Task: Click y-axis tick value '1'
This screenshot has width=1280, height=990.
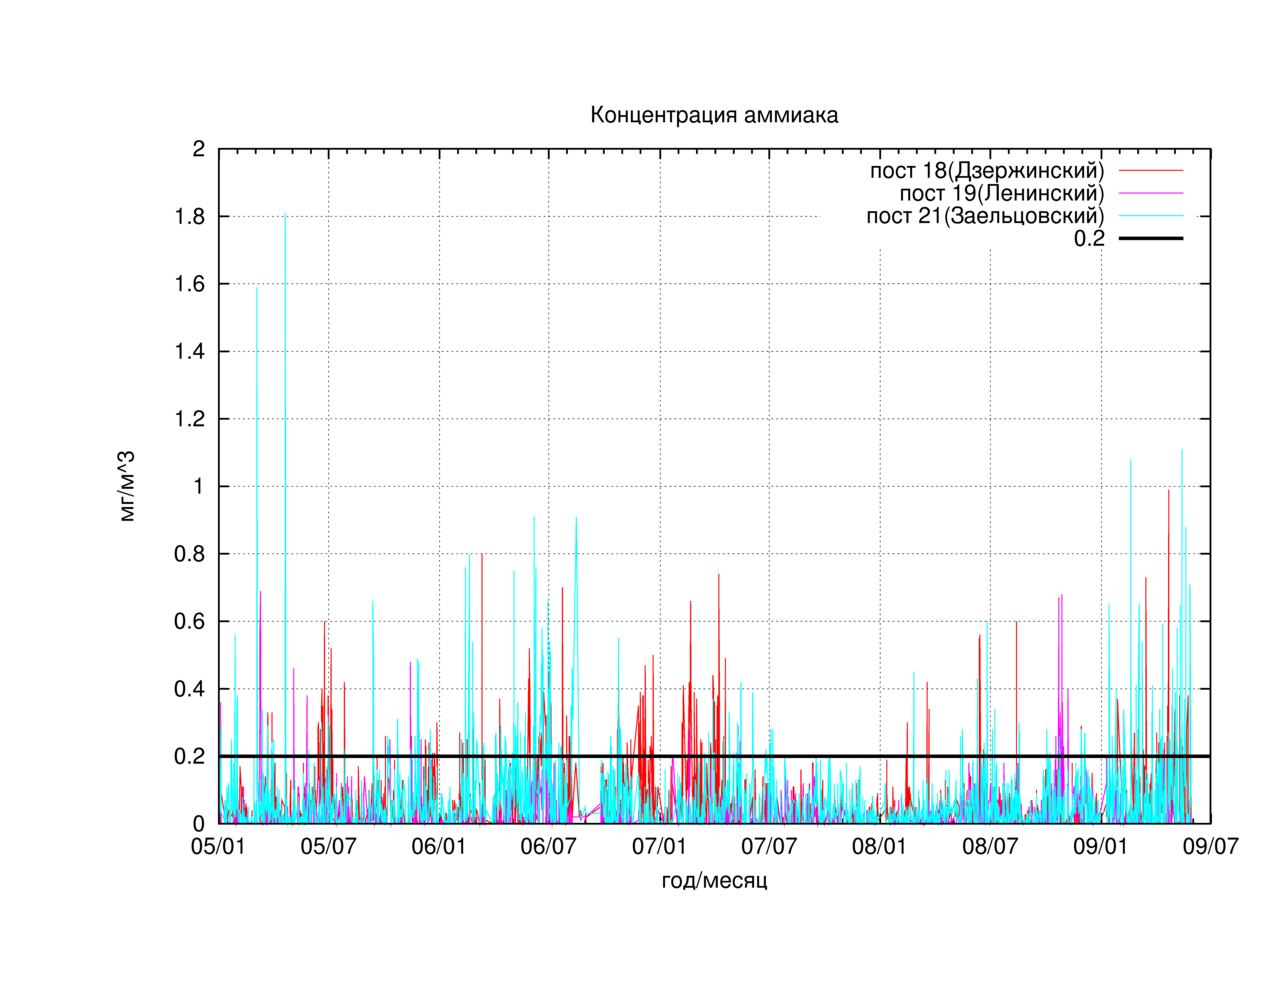Action: [198, 486]
